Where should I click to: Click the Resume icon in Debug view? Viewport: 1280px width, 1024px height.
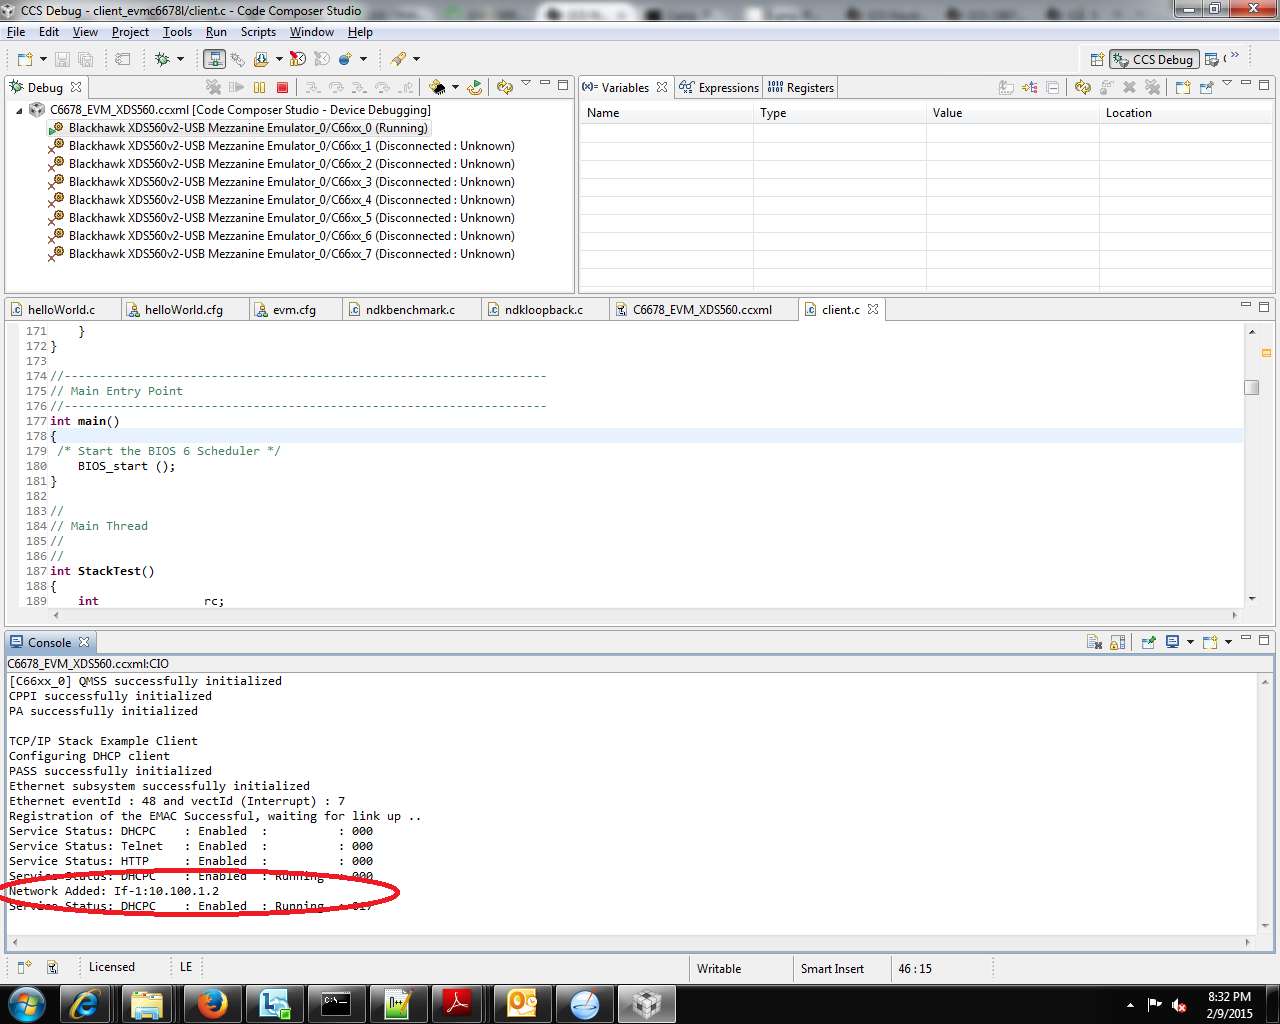coord(237,88)
